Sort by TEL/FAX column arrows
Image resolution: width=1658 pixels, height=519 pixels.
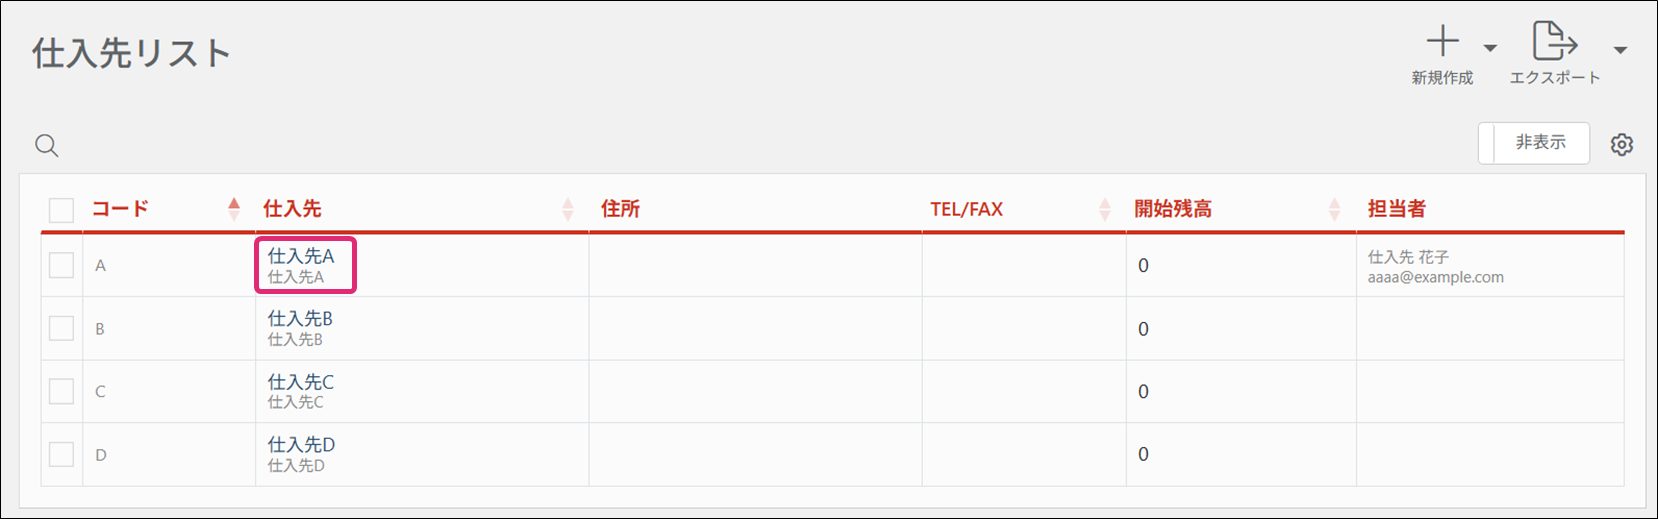pos(1105,209)
